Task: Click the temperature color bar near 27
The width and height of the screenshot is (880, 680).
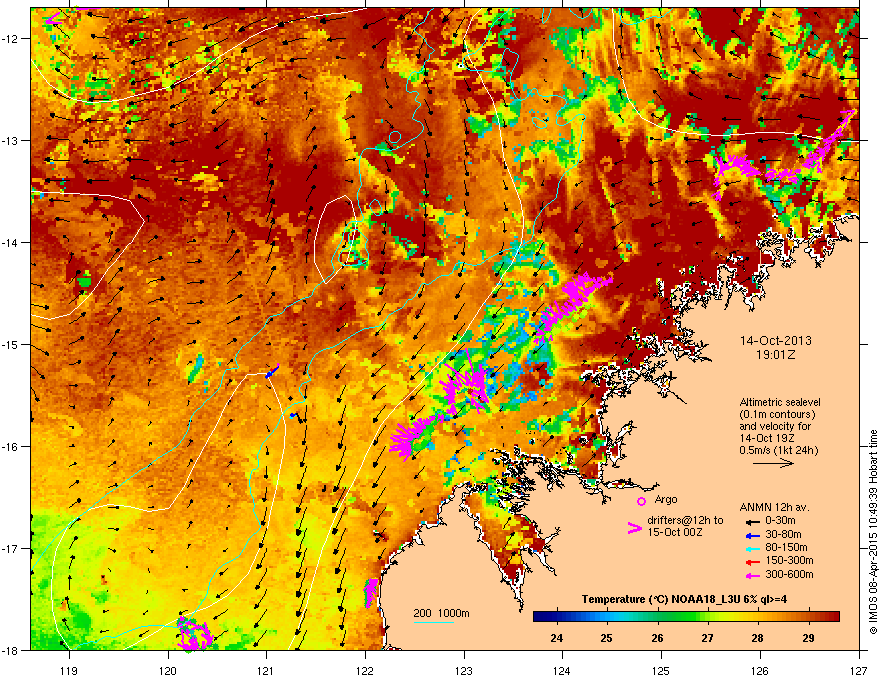Action: 707,617
